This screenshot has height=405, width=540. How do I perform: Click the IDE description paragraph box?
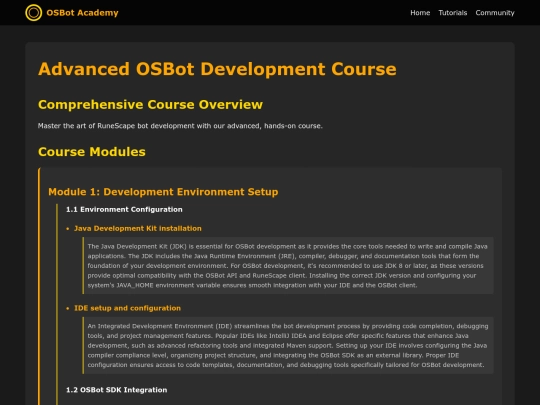tap(288, 345)
